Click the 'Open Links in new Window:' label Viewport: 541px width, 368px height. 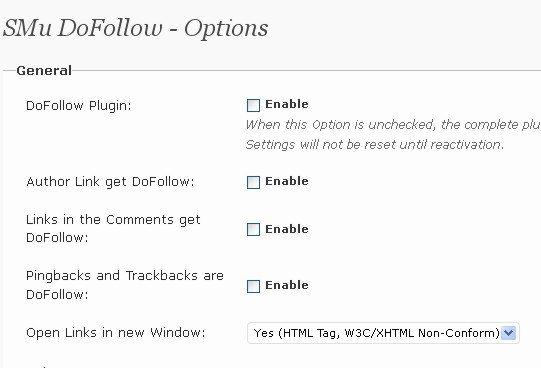(116, 333)
